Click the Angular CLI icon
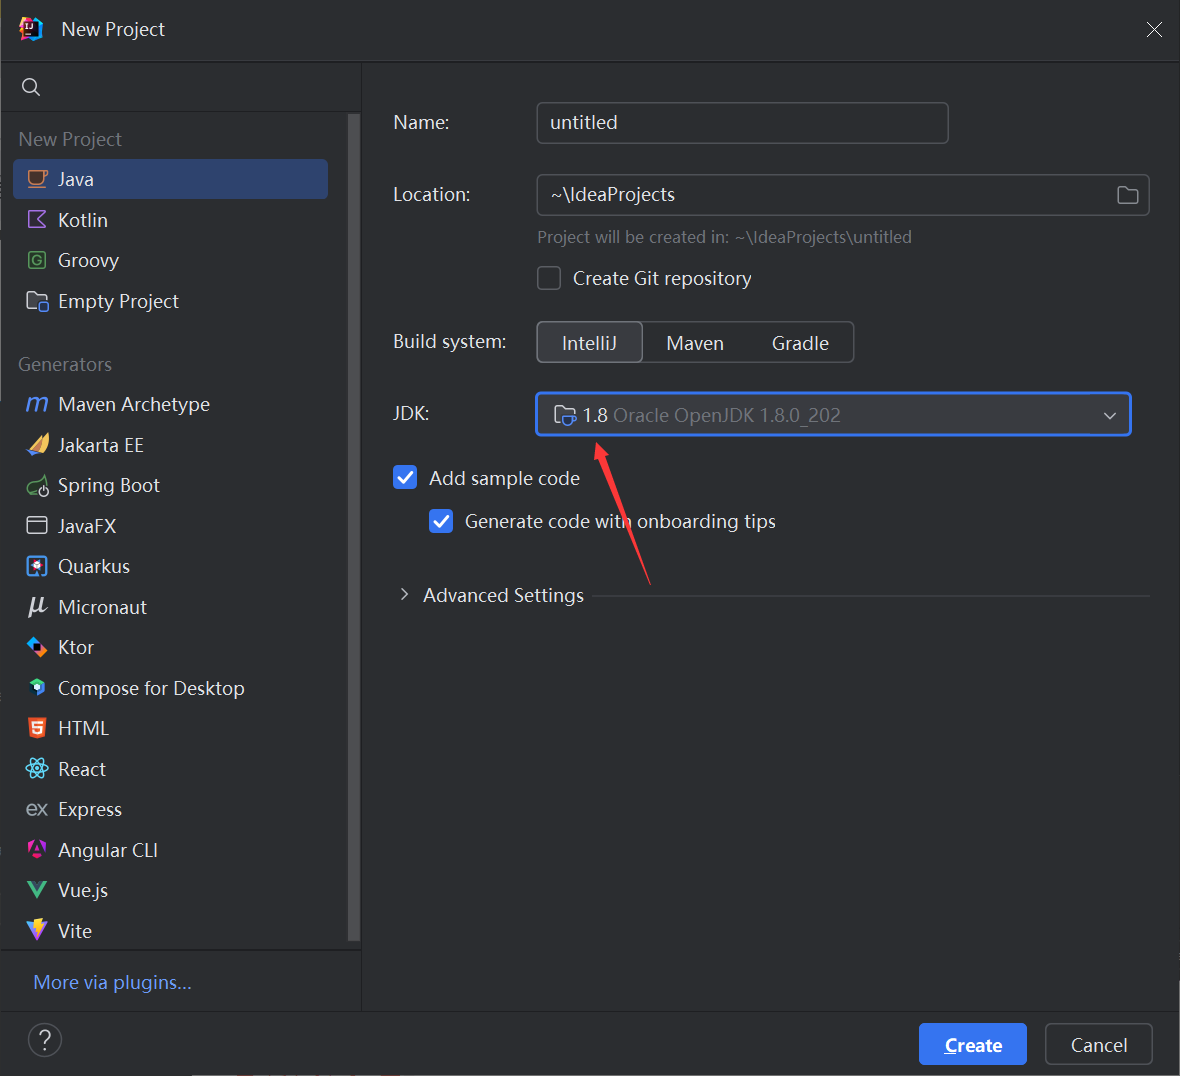Image resolution: width=1180 pixels, height=1076 pixels. 37,850
